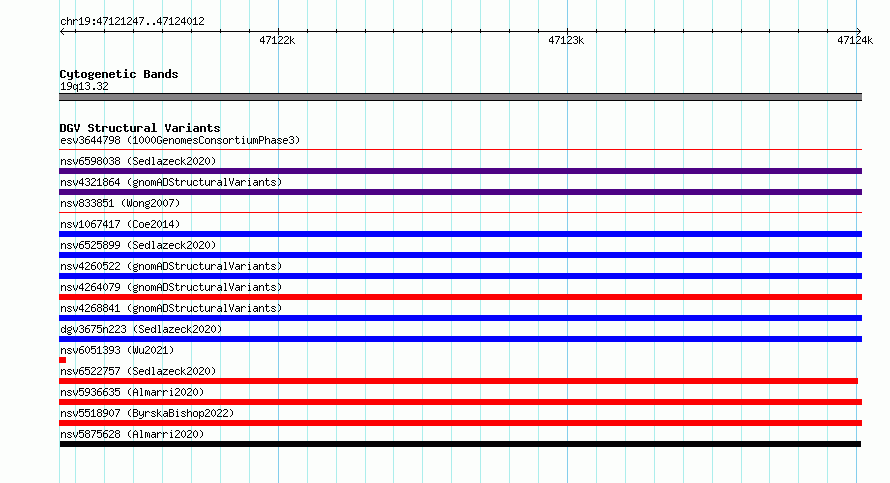Click the blue dgv3675n223 variant bar
Image resolution: width=890 pixels, height=483 pixels.
click(x=460, y=339)
